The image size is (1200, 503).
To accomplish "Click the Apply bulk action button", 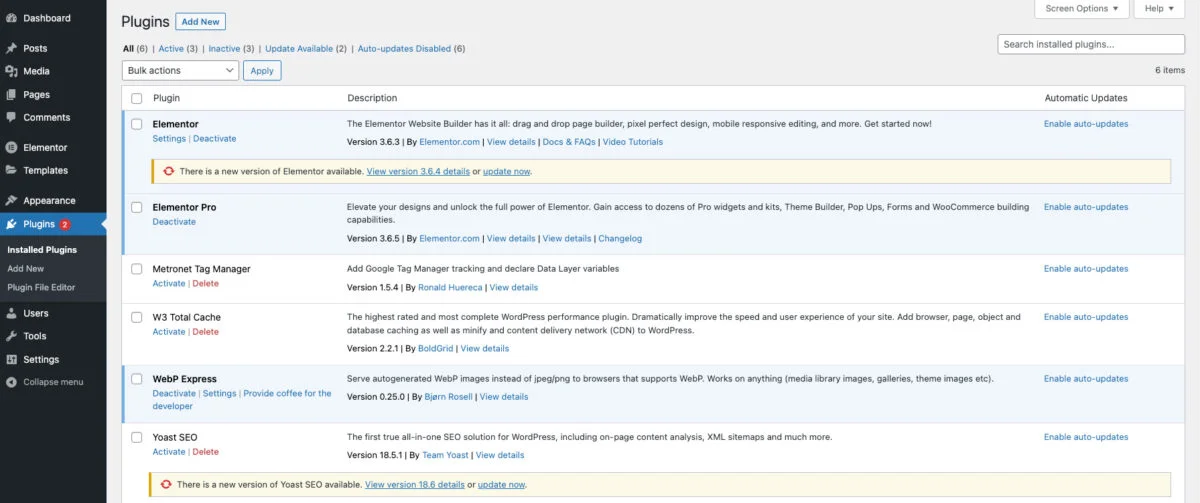I will [262, 70].
